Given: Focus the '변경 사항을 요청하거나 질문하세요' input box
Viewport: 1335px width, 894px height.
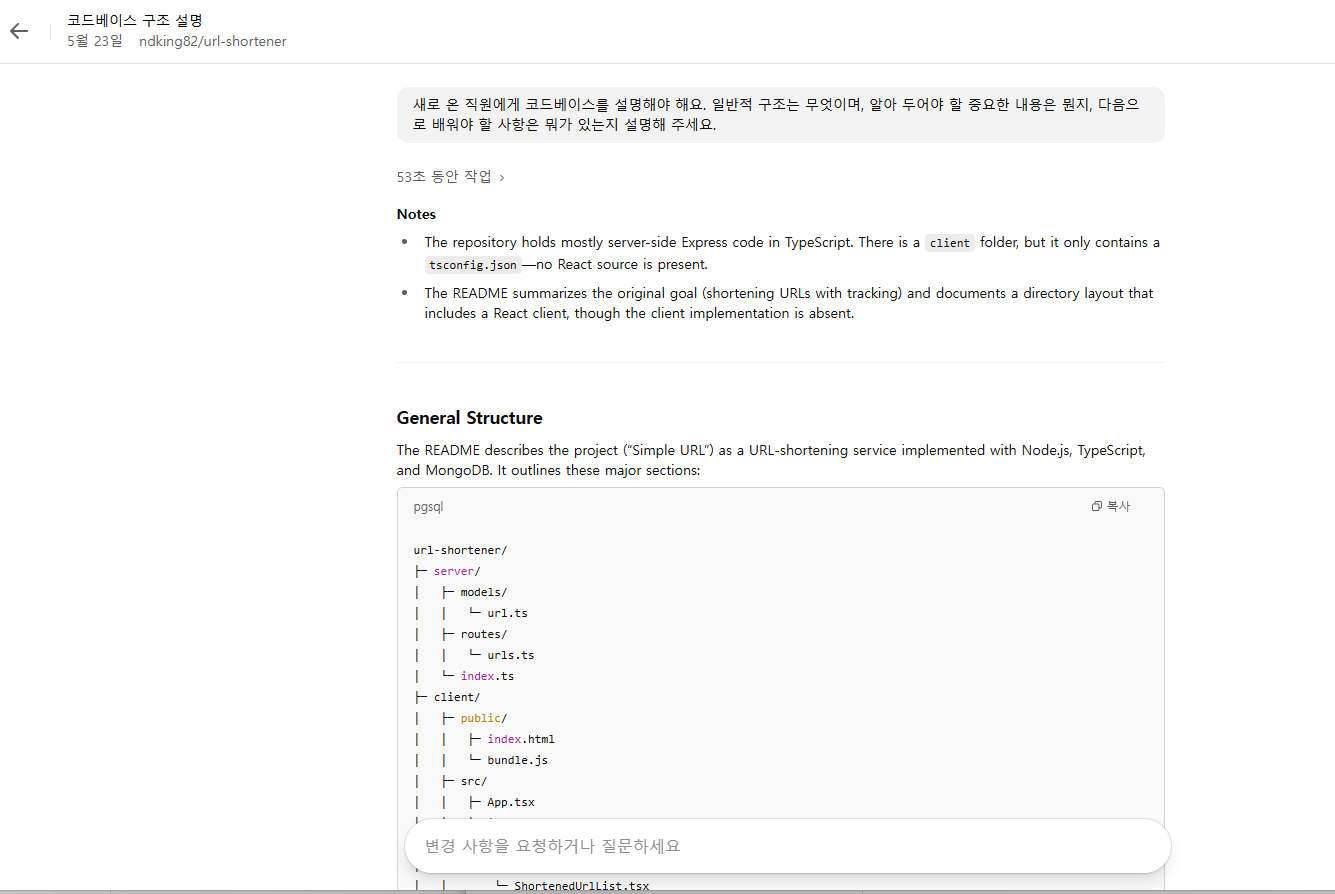Looking at the screenshot, I should tap(787, 846).
